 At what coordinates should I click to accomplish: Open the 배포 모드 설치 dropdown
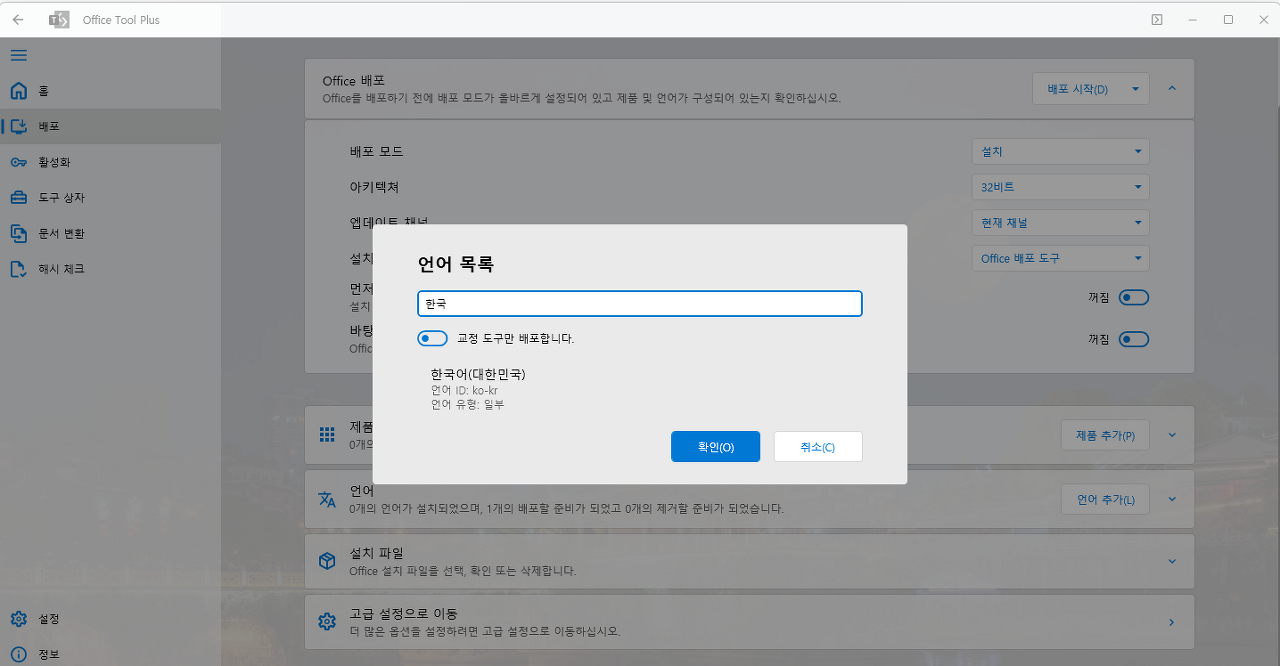point(1060,152)
